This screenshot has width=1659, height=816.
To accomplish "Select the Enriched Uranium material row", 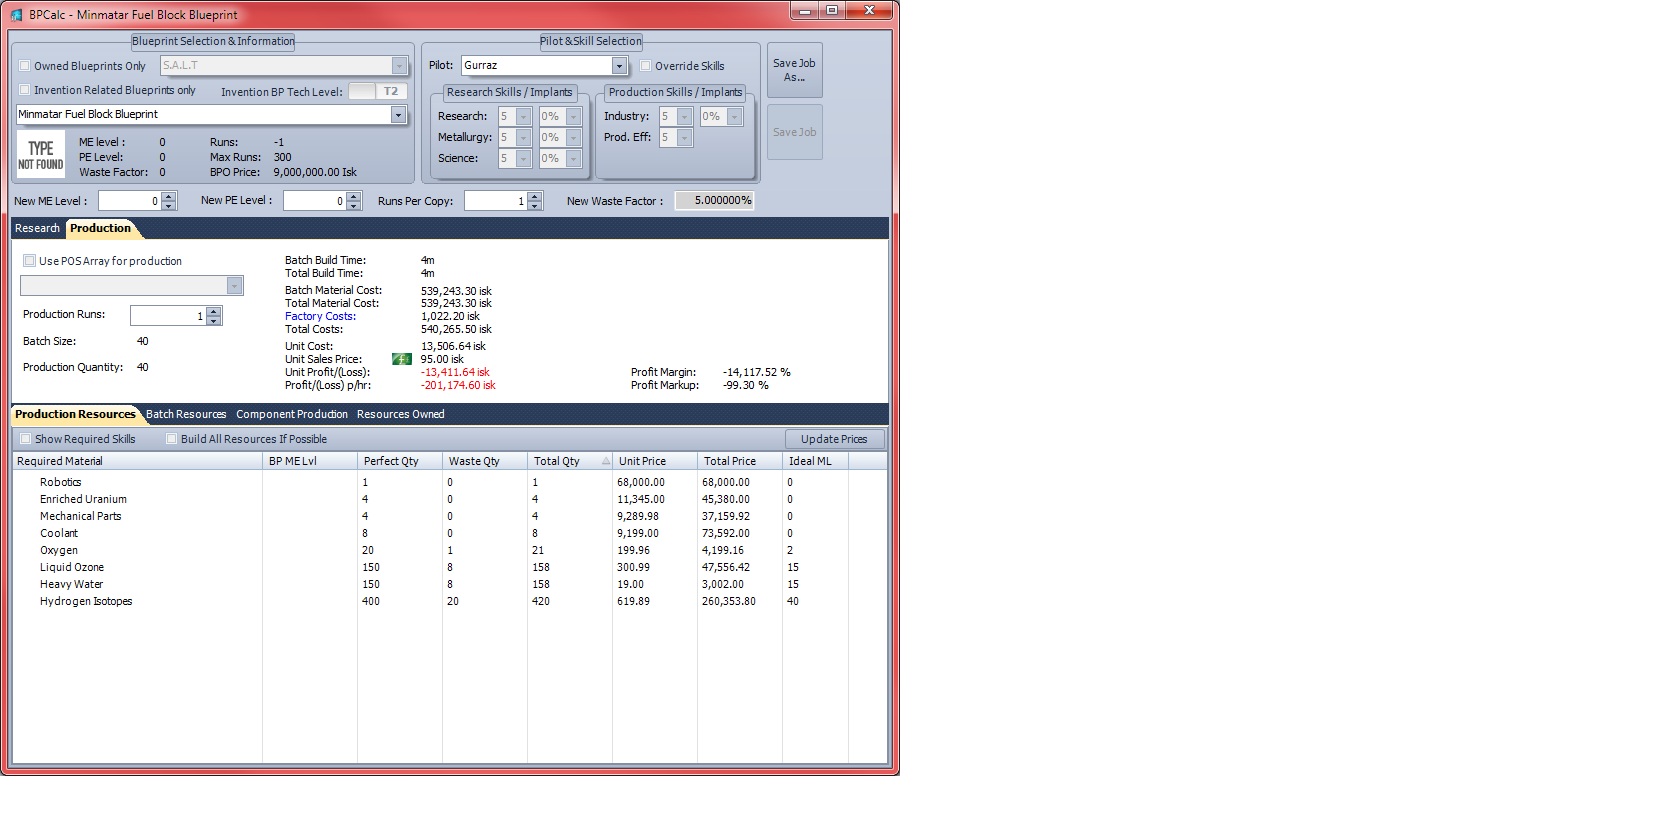I will point(450,499).
